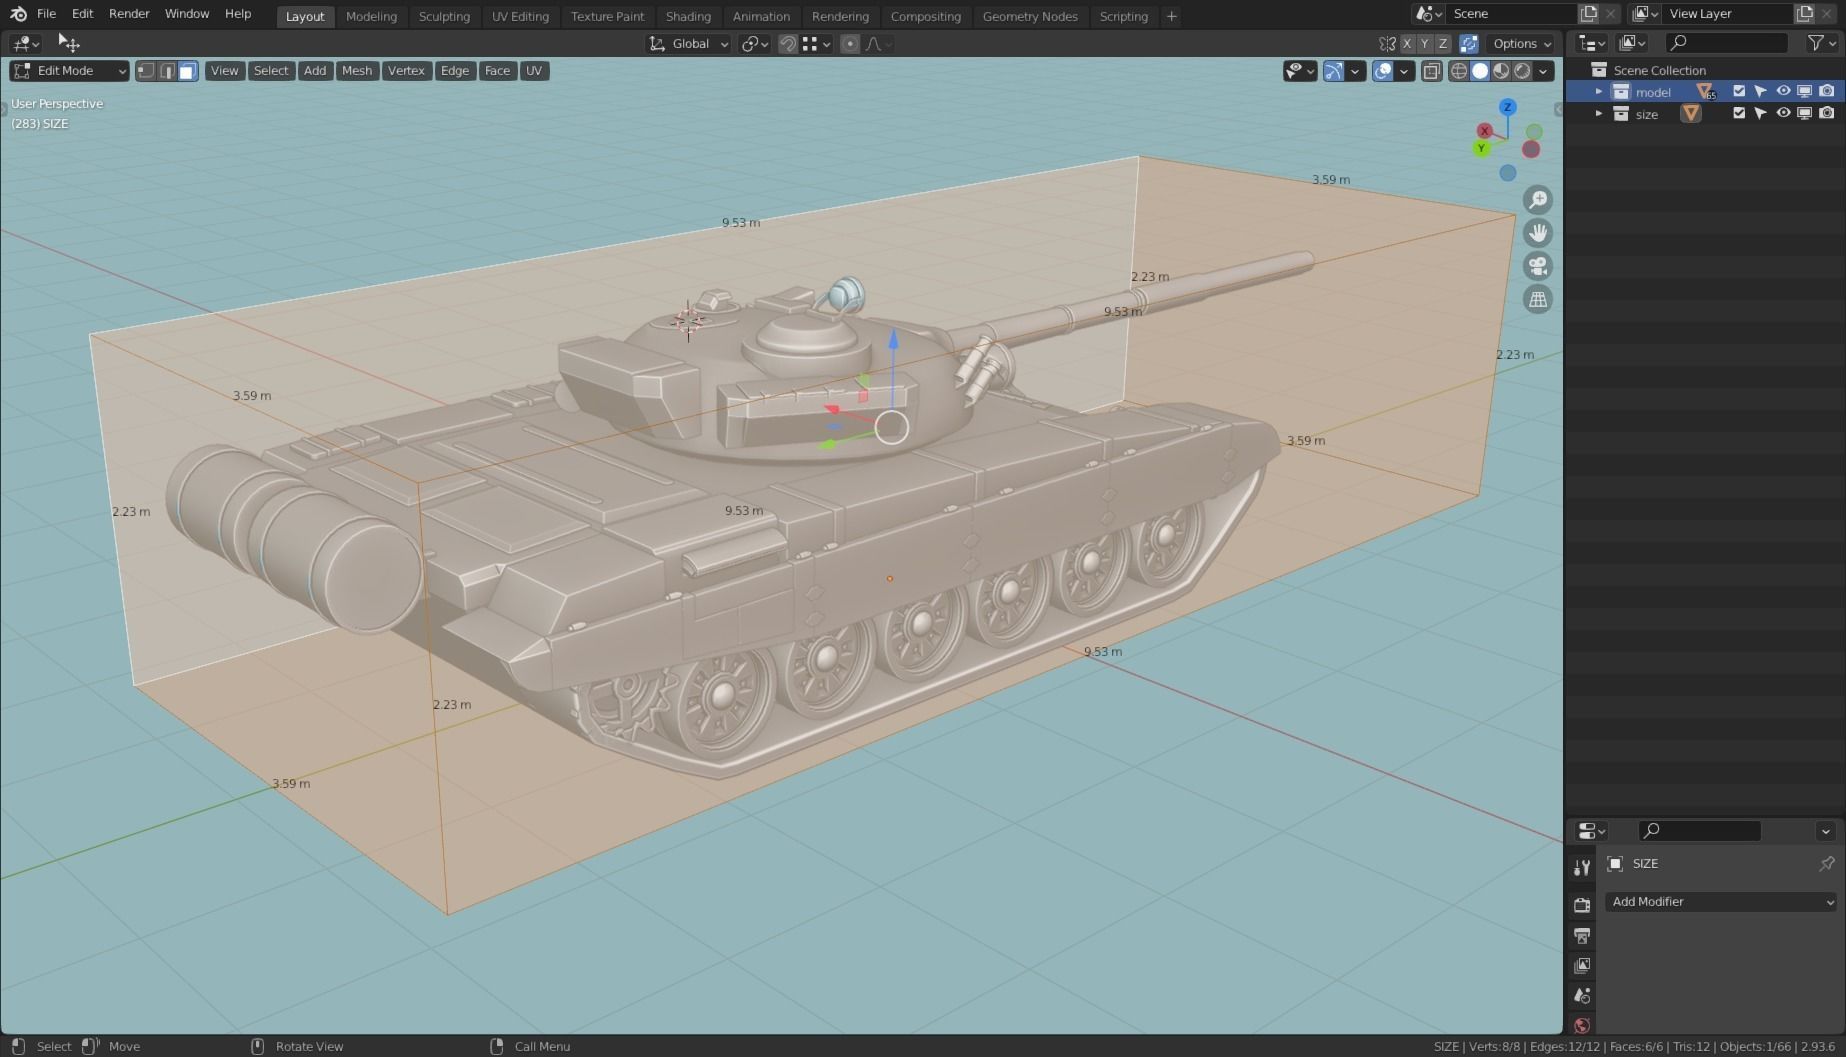Screen dimensions: 1846x1057
Task: Expand the size collection
Action: tap(1598, 113)
